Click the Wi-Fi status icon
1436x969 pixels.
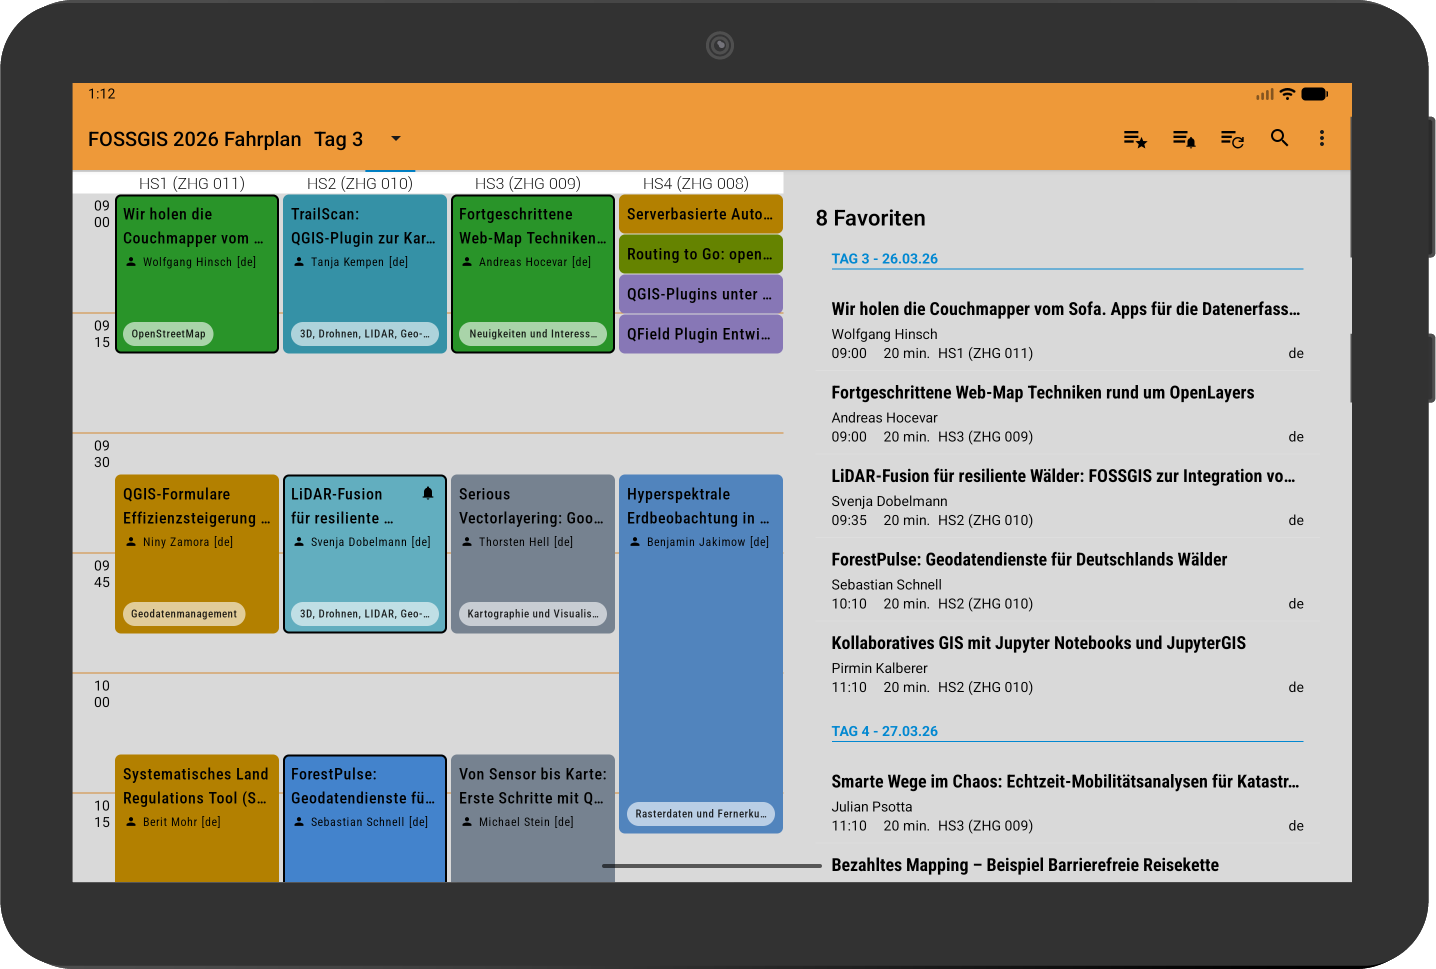click(x=1287, y=94)
